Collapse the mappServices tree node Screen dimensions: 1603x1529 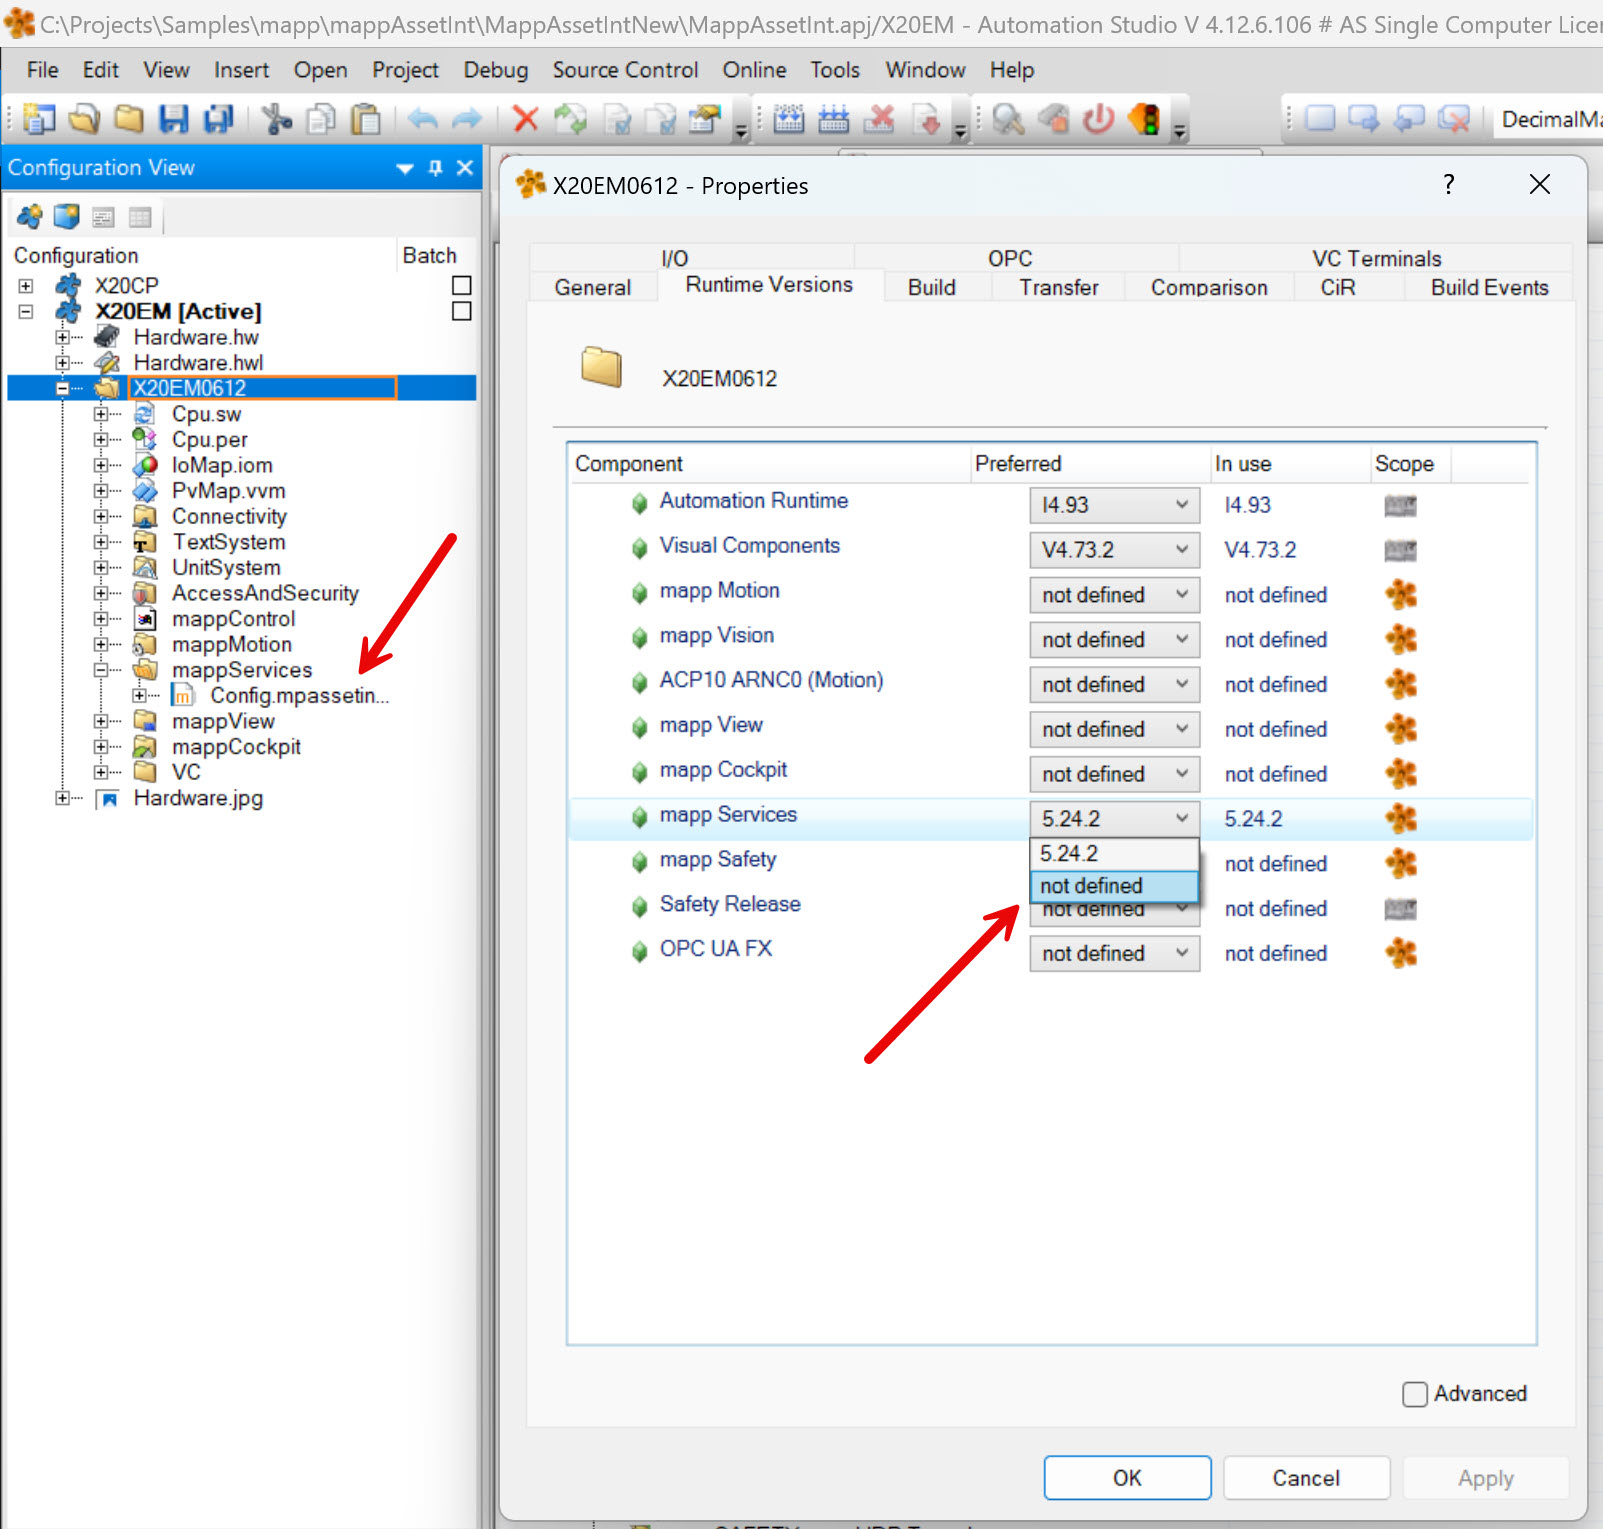101,670
